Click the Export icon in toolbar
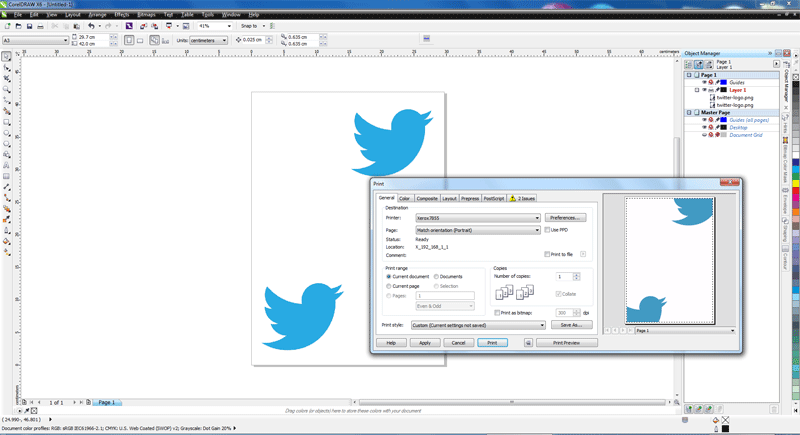800x435 pixels. click(x=154, y=26)
